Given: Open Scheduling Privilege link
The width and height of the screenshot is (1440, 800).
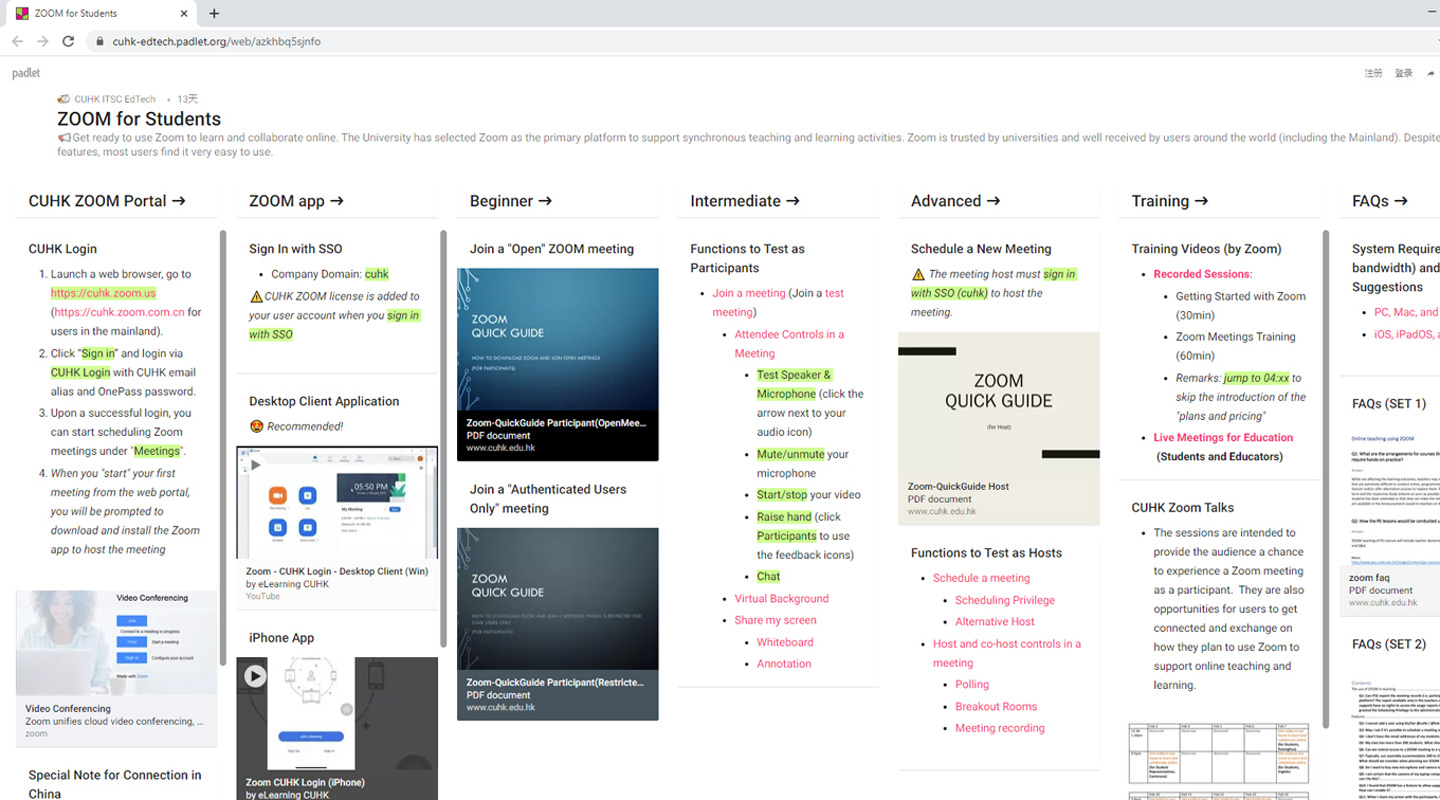Looking at the screenshot, I should click(x=1005, y=600).
